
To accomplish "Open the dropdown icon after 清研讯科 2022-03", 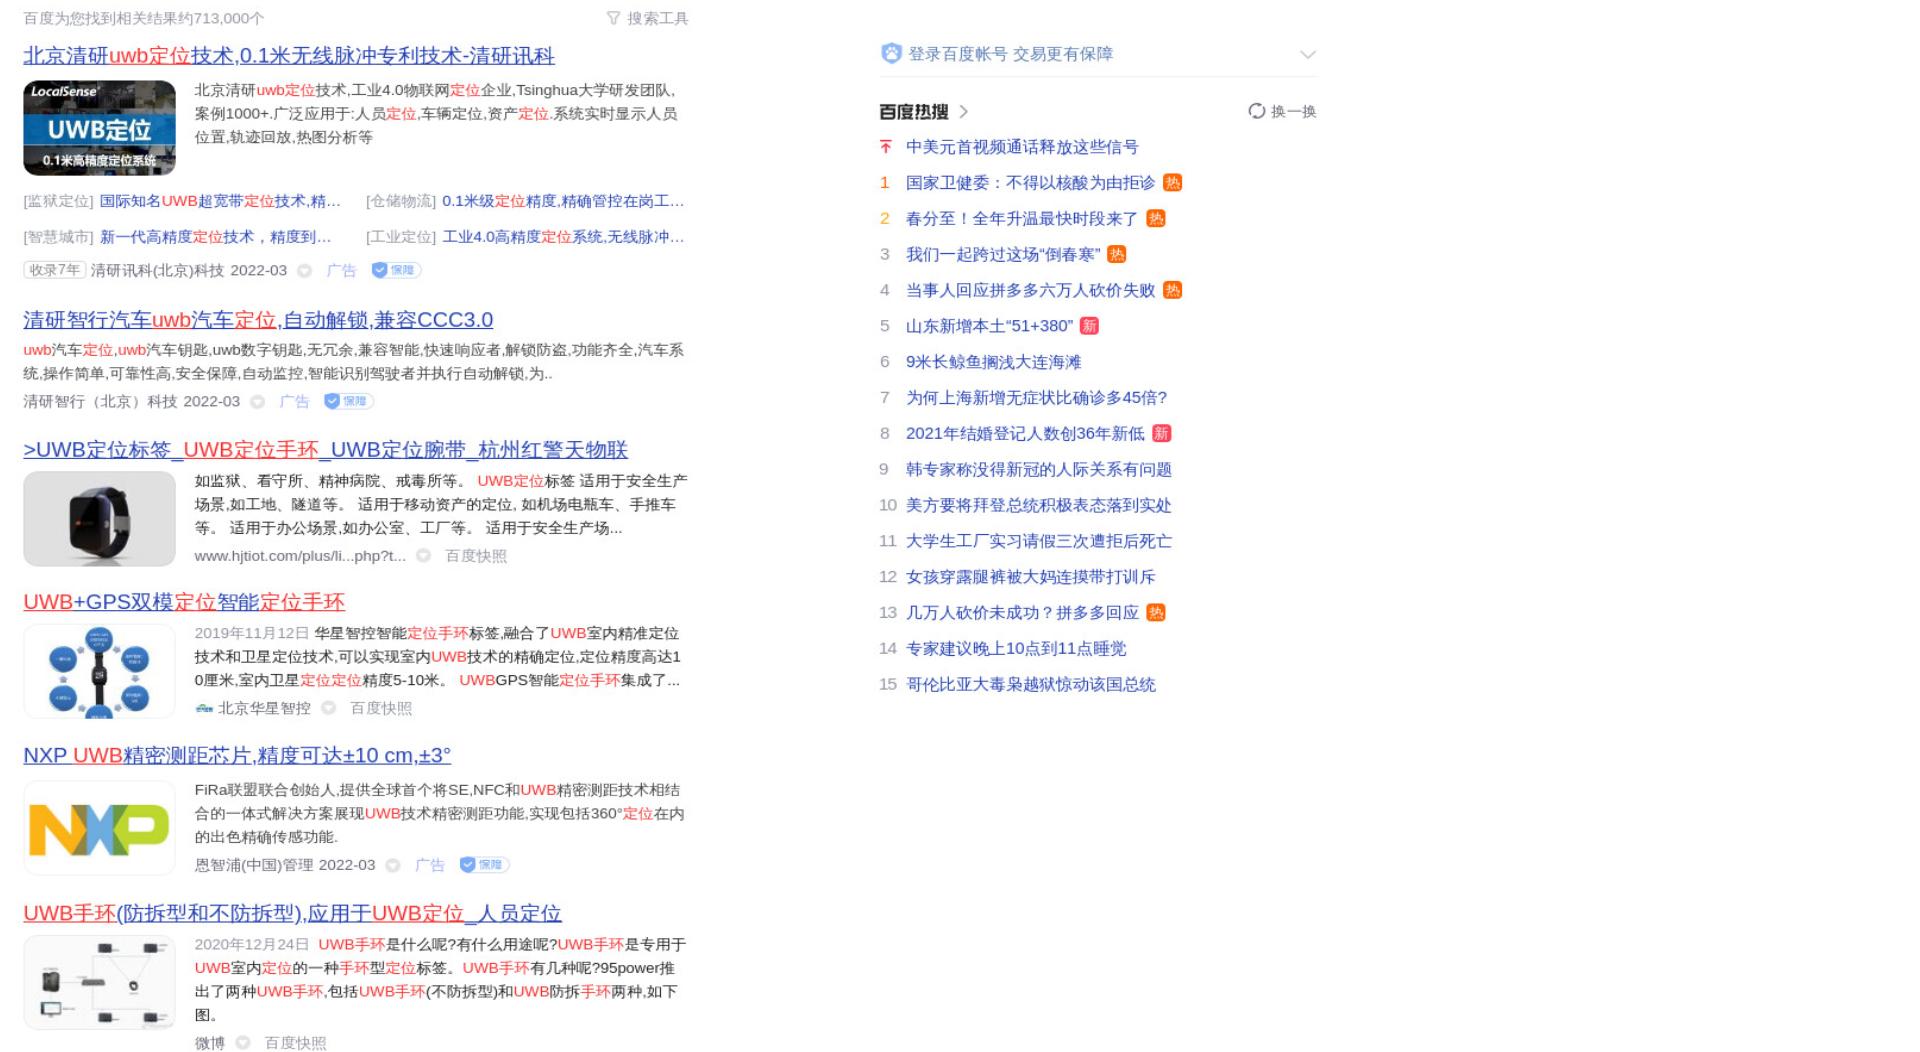I will click(305, 271).
